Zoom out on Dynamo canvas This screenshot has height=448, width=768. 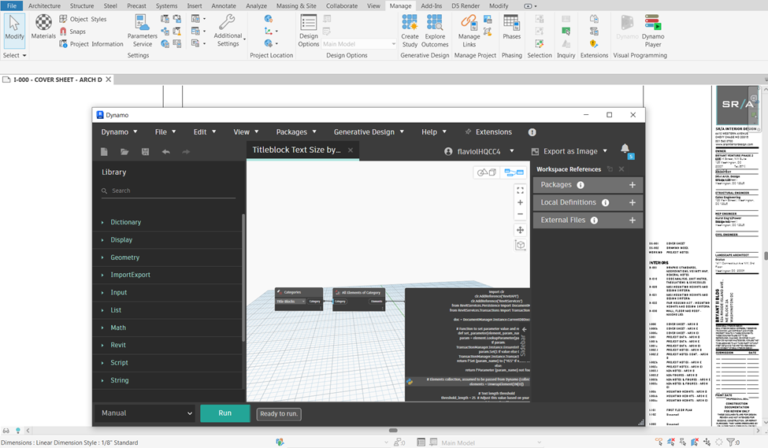(520, 214)
